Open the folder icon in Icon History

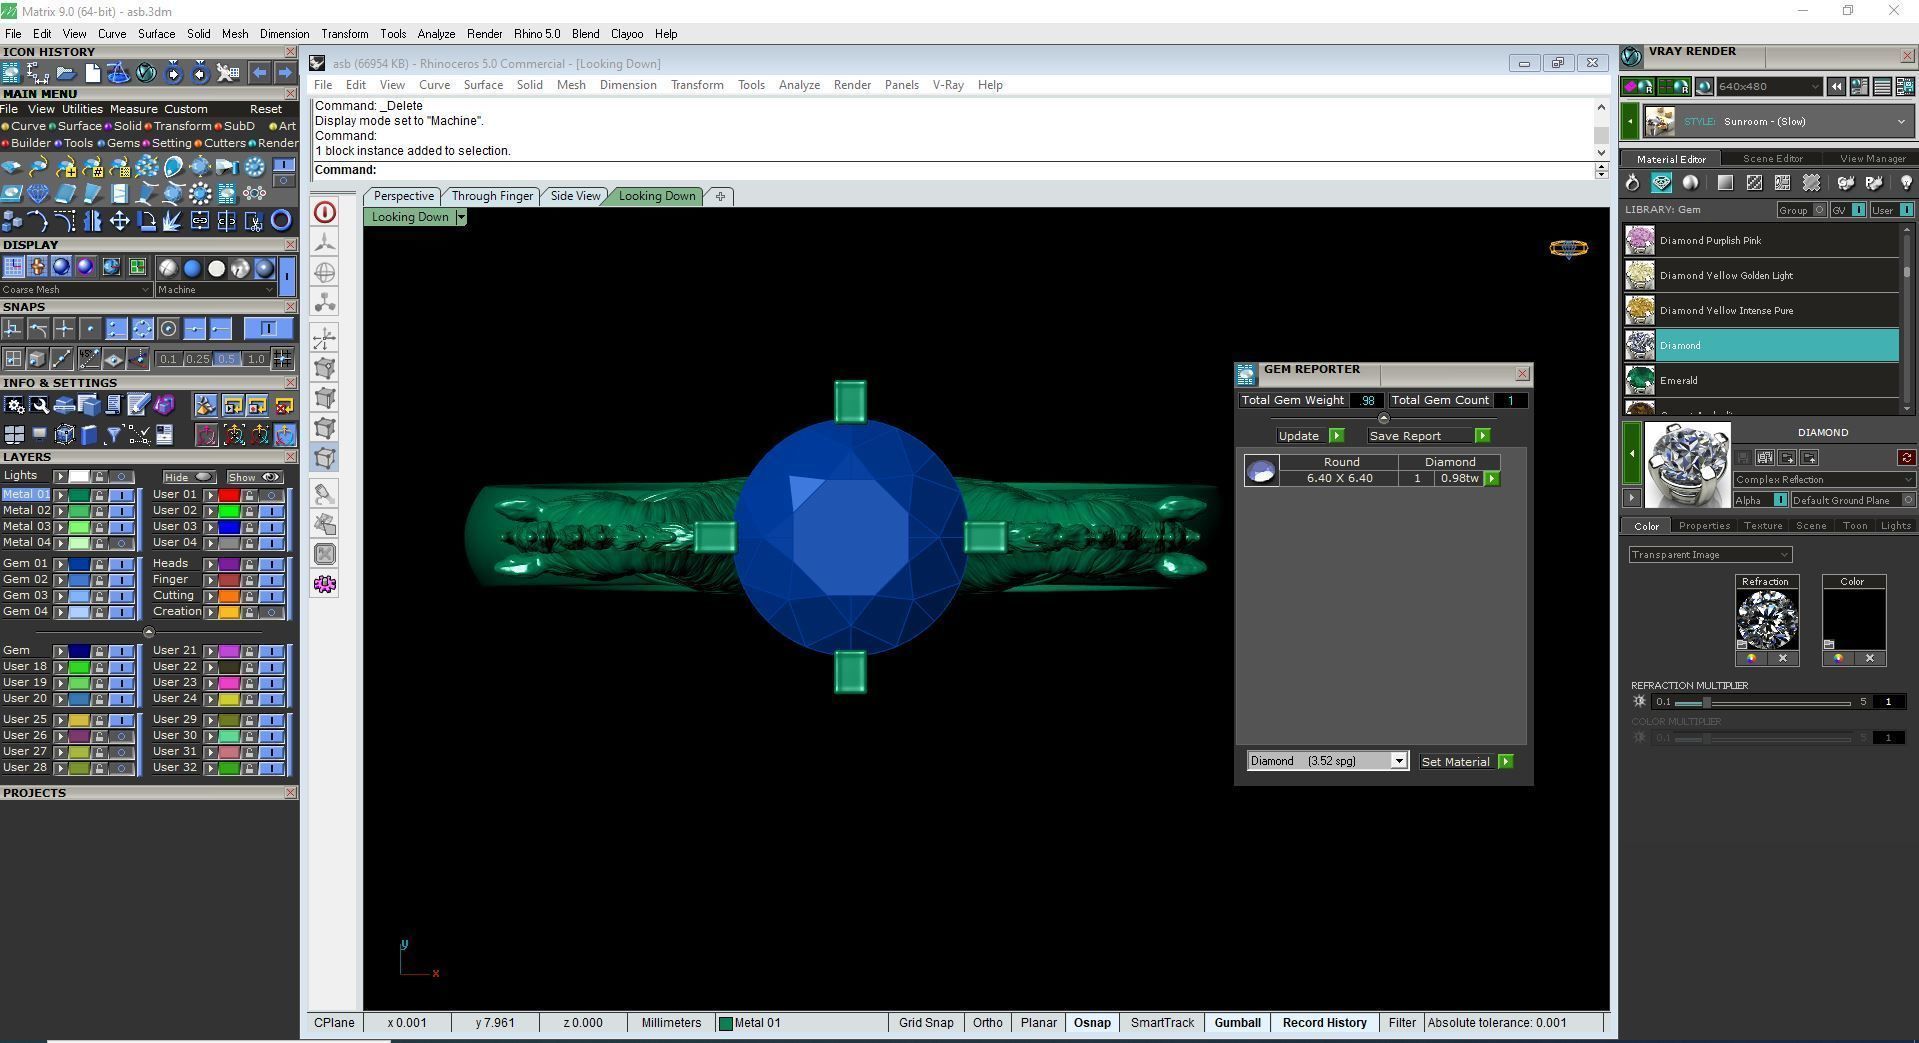coord(66,73)
